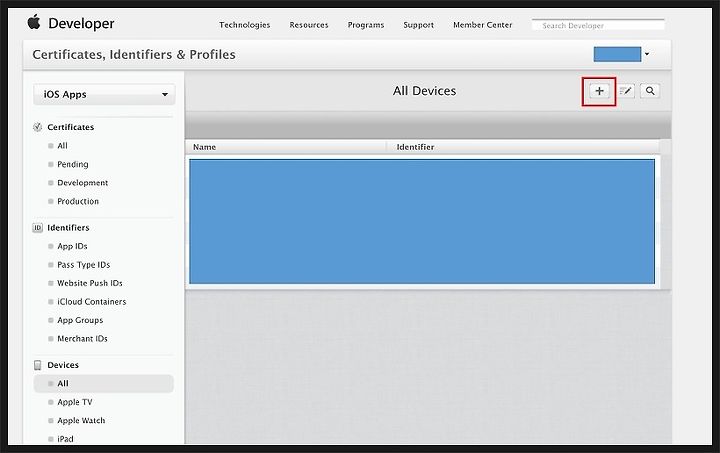The image size is (720, 453).
Task: Open the Developer home link
Action: (x=81, y=23)
